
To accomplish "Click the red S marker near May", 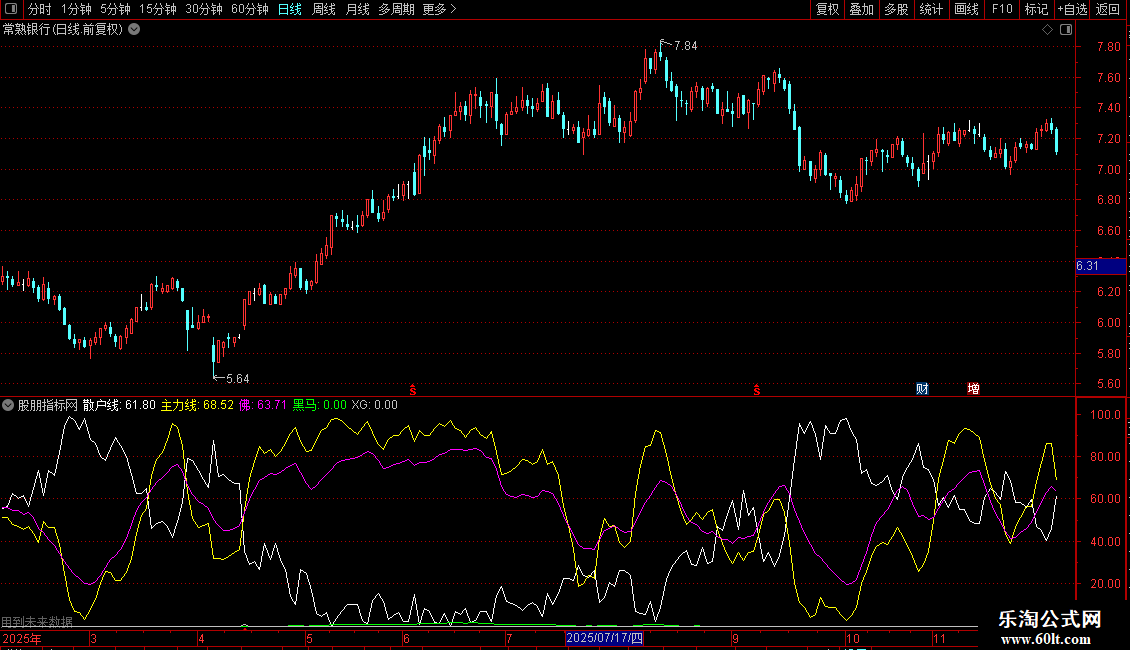I will (x=413, y=390).
